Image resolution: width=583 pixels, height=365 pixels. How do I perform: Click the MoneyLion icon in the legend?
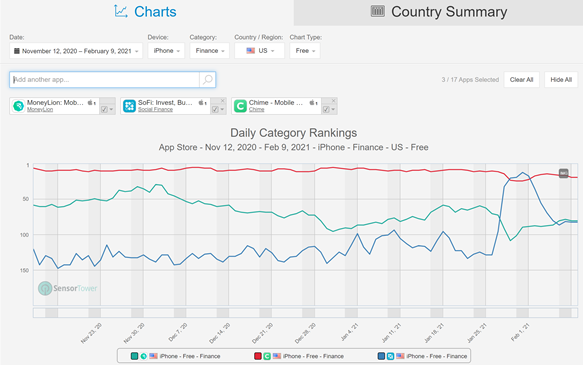pos(144,356)
